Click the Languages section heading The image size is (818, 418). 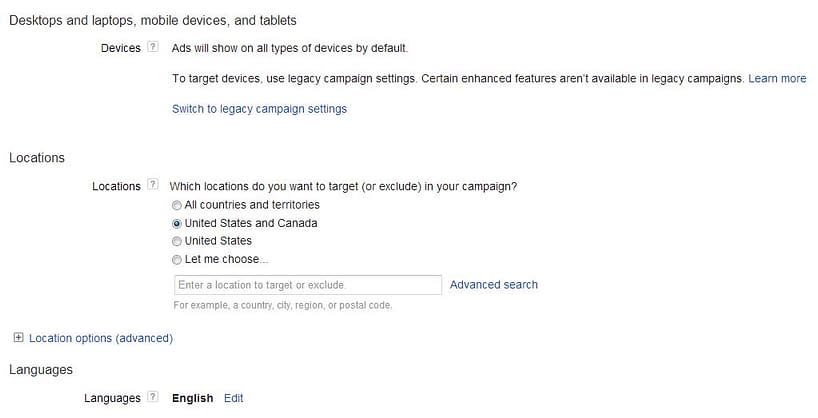(x=41, y=370)
